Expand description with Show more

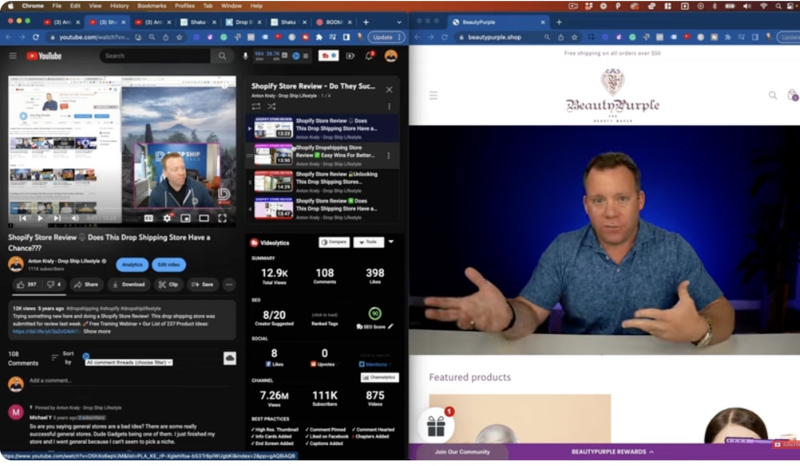pyautogui.click(x=97, y=331)
